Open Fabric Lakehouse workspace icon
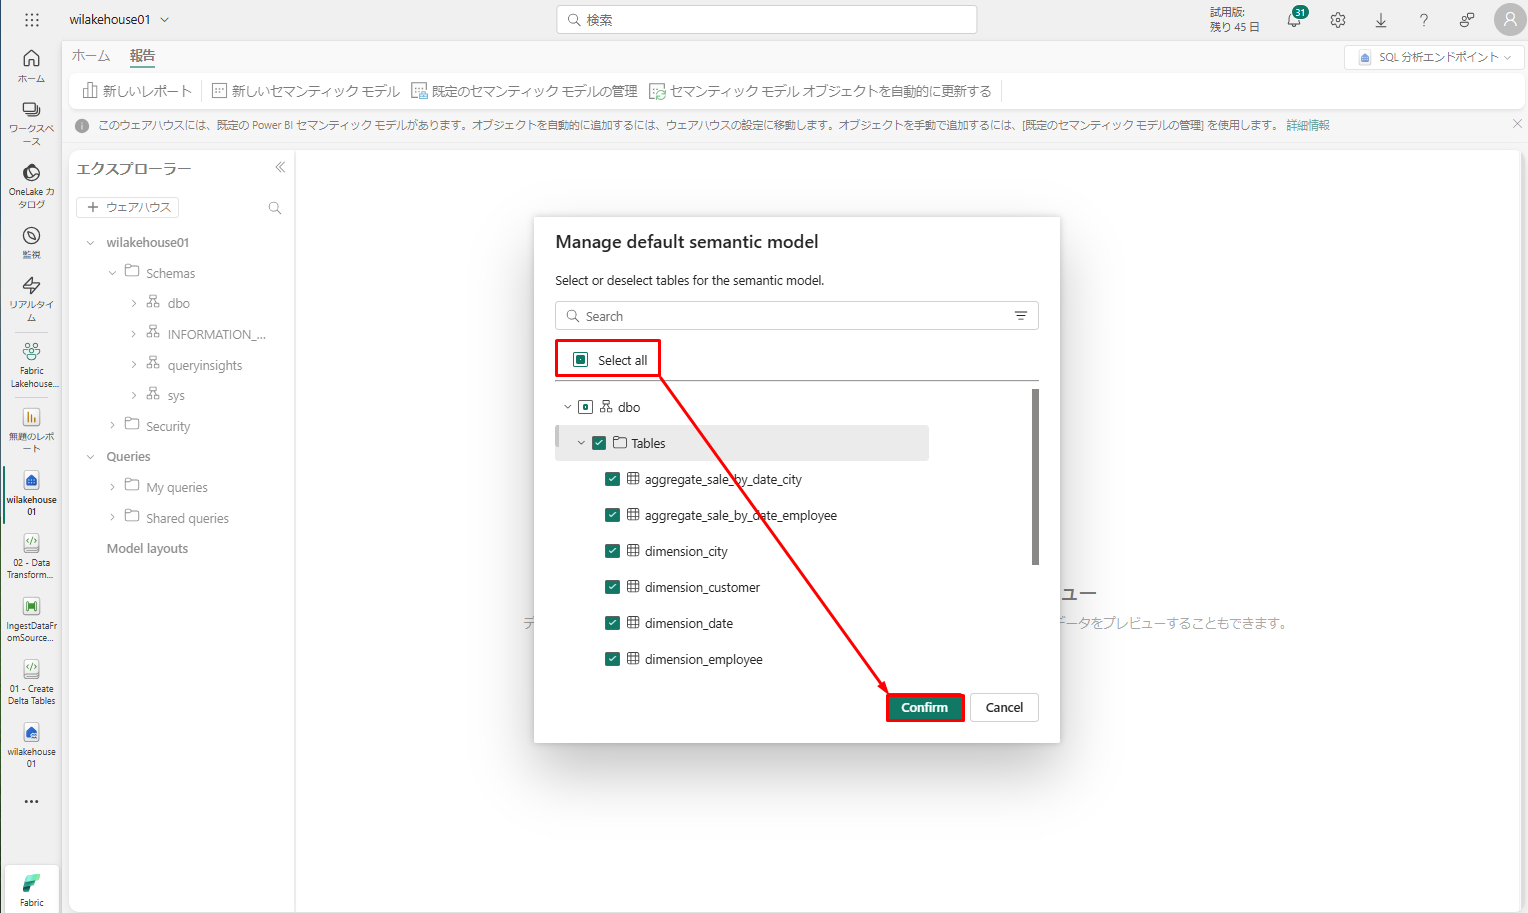 pyautogui.click(x=31, y=364)
